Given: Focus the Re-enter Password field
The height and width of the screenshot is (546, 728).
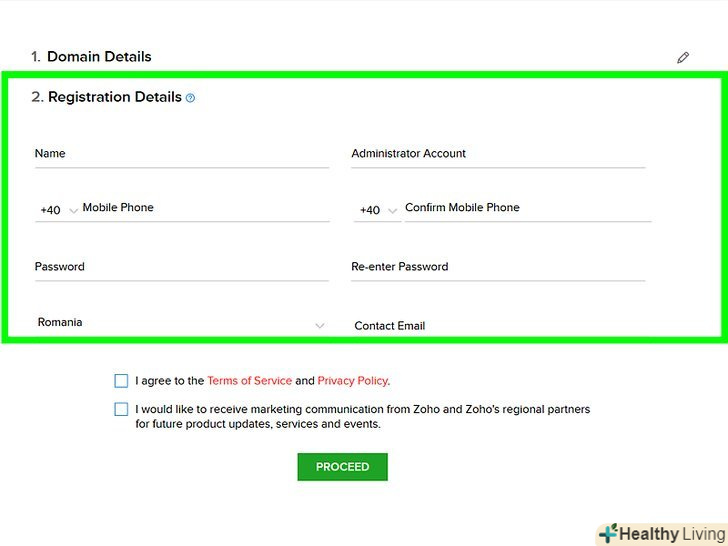Looking at the screenshot, I should tap(497, 267).
